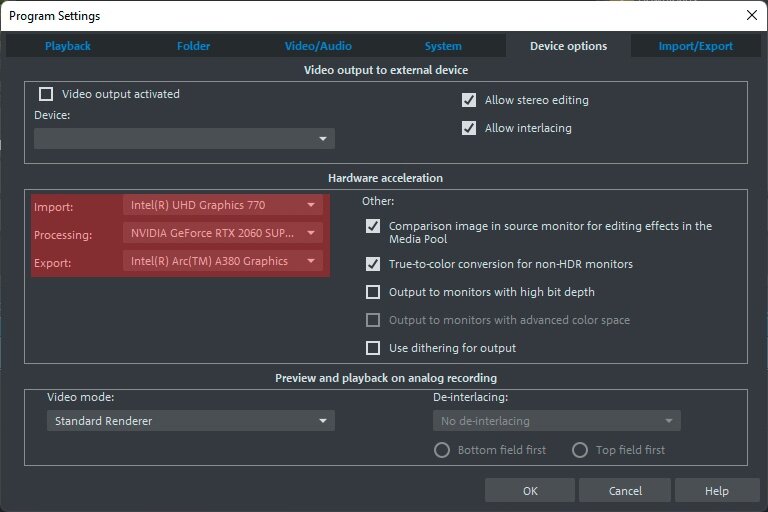Image resolution: width=768 pixels, height=512 pixels.
Task: Disable Comparison image in source monitor option
Action: (x=373, y=226)
